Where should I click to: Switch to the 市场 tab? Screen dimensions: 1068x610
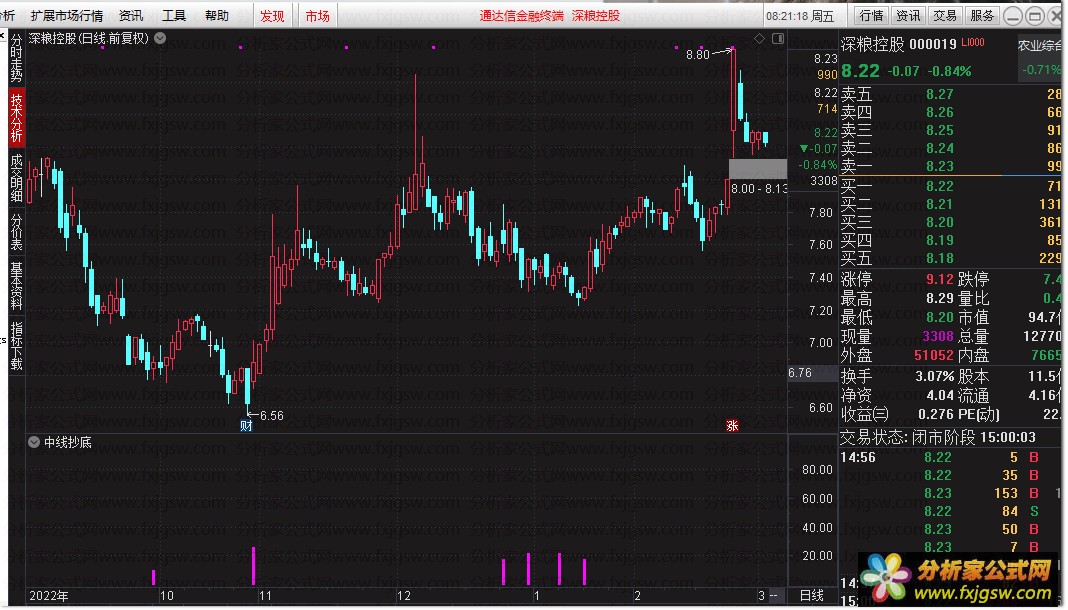pyautogui.click(x=317, y=16)
